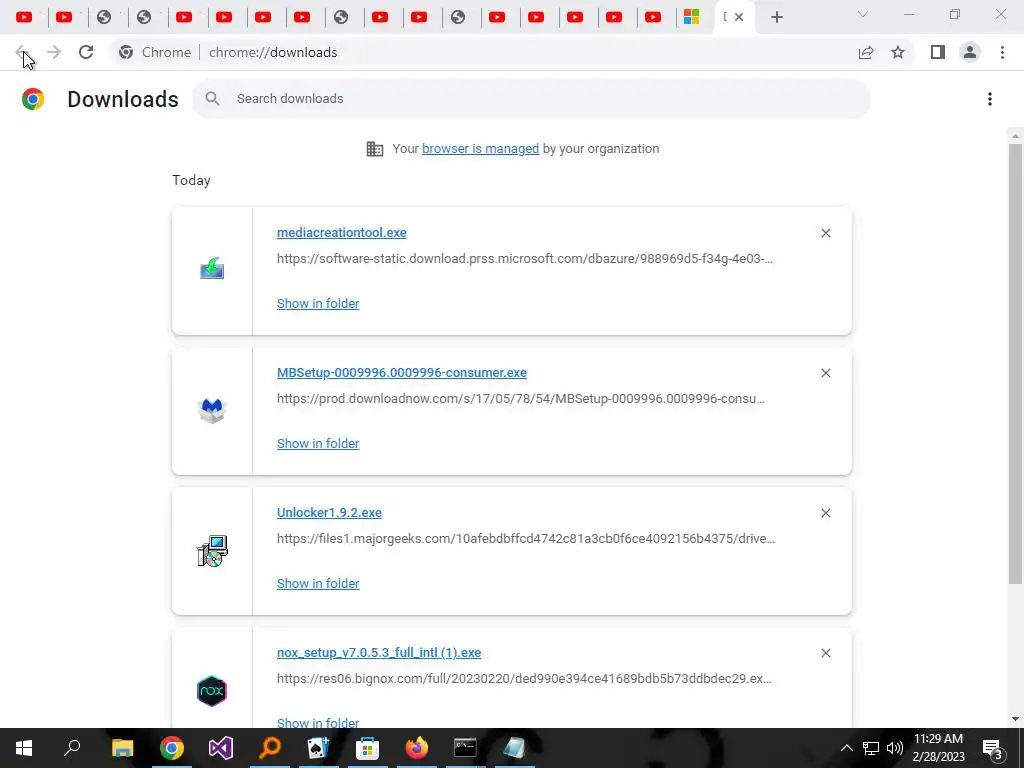Switch to the Microsoft logo tab
This screenshot has width=1024, height=768.
coord(692,17)
